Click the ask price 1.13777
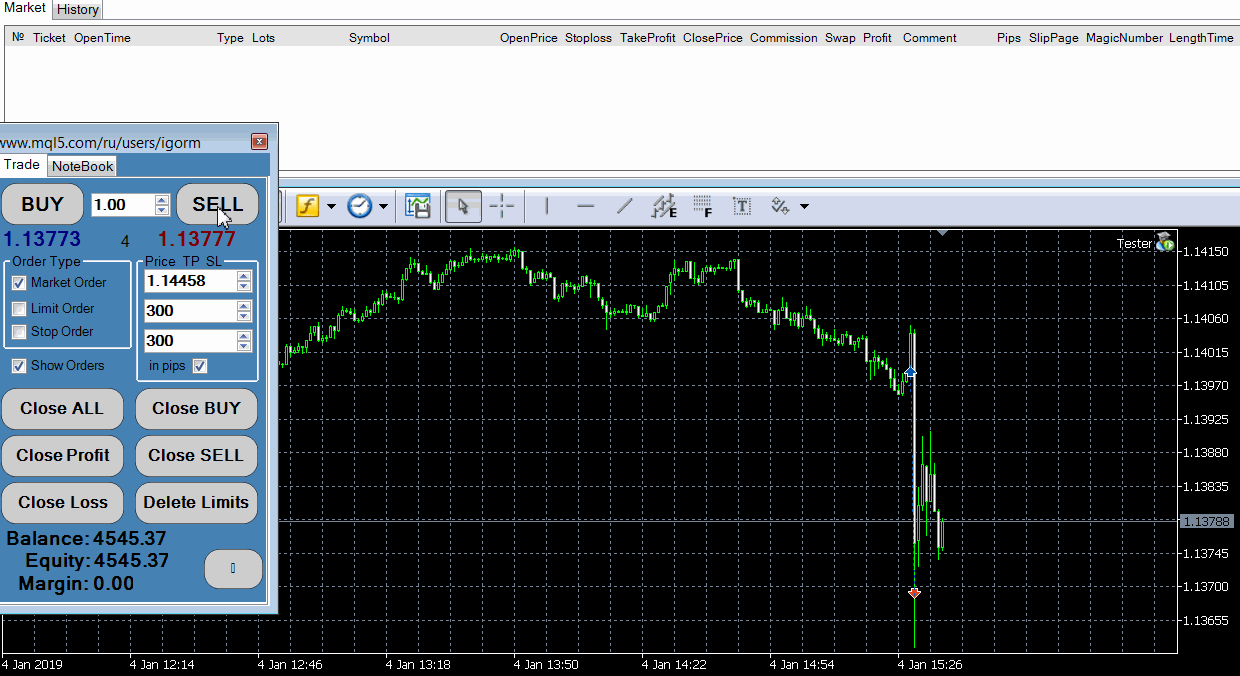The image size is (1240, 676). (197, 239)
